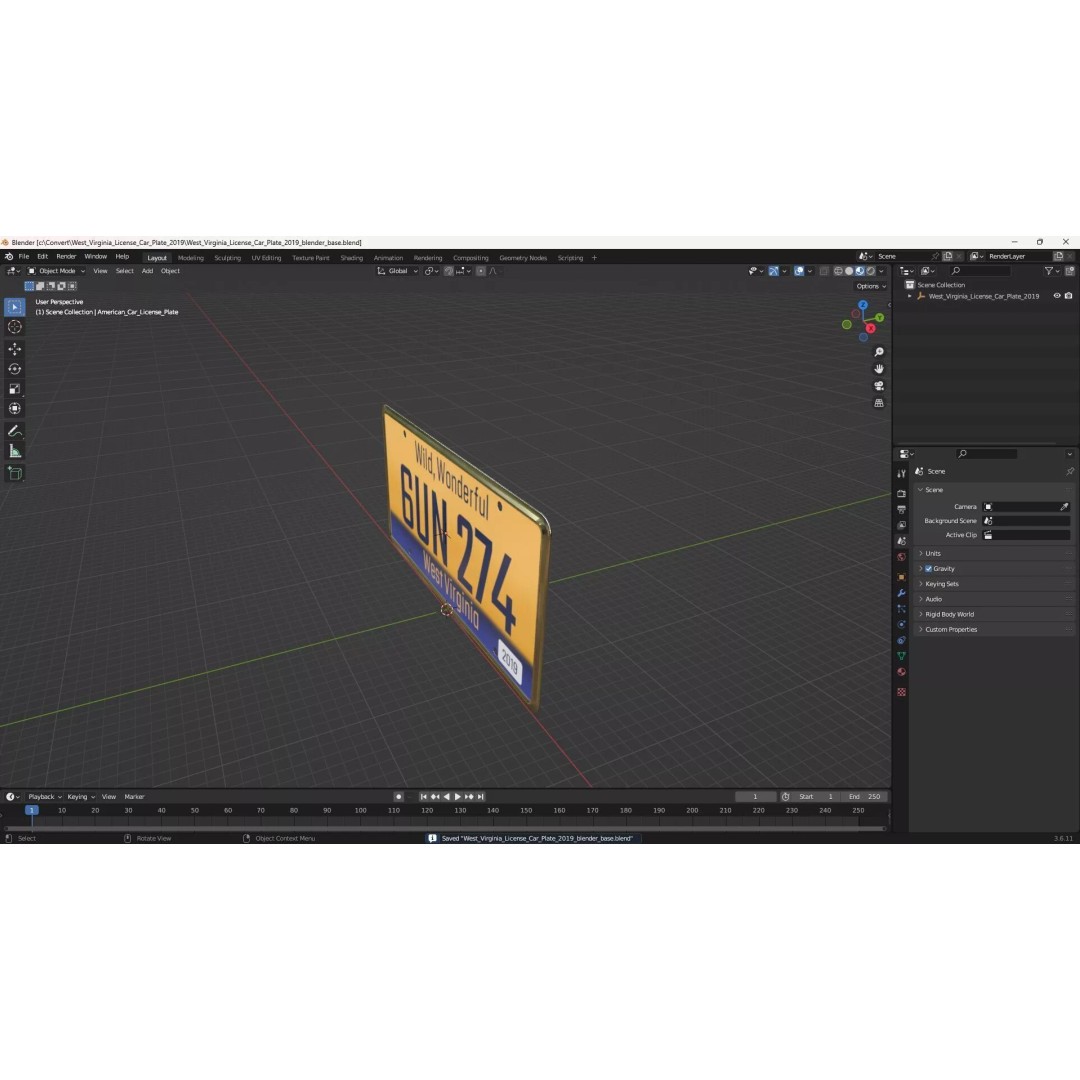The height and width of the screenshot is (1080, 1080).
Task: Click the pan view hand icon
Action: pyautogui.click(x=879, y=369)
